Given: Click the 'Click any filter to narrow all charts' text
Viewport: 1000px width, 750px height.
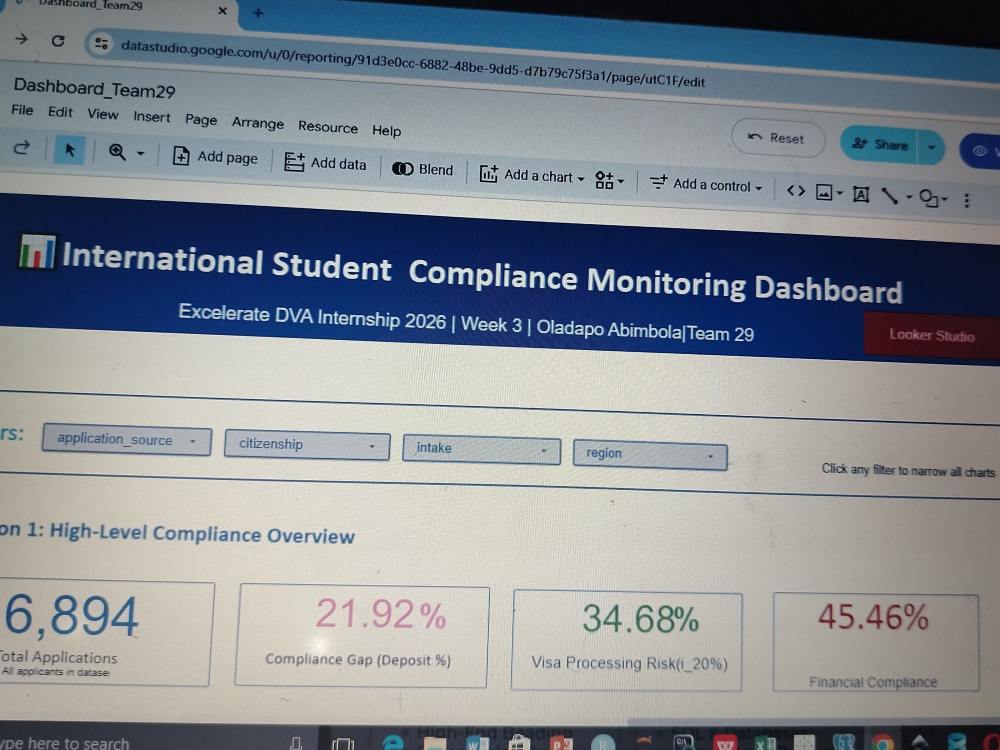Looking at the screenshot, I should [908, 471].
